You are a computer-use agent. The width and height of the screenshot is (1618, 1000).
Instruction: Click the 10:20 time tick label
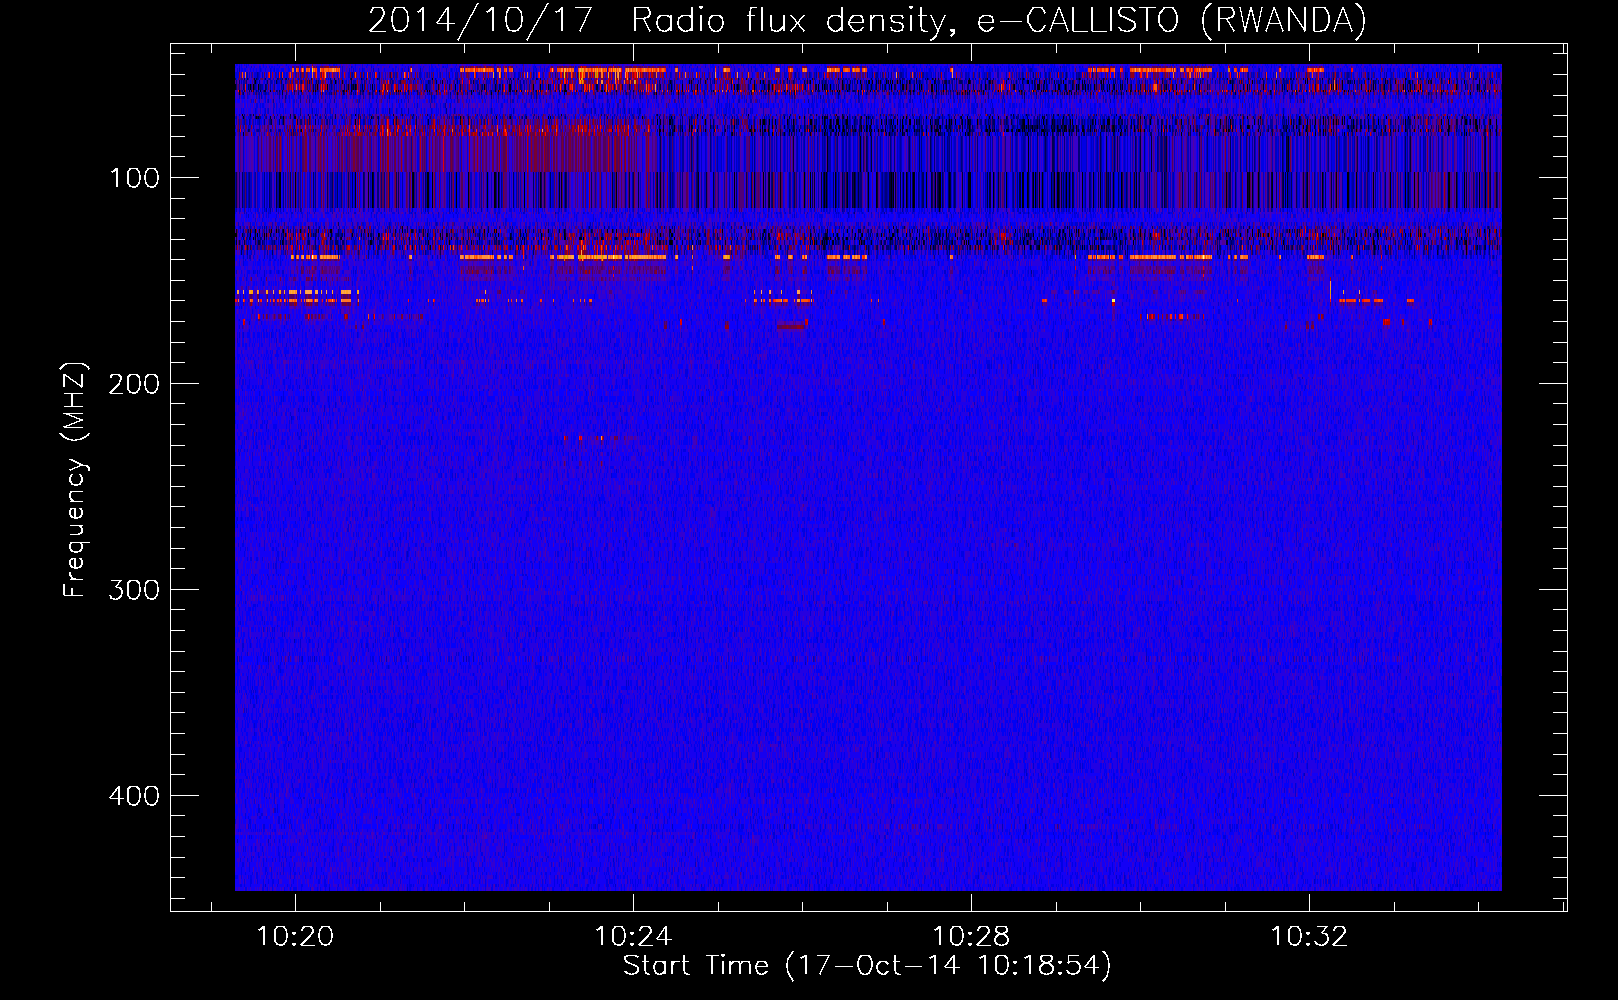[x=295, y=937]
